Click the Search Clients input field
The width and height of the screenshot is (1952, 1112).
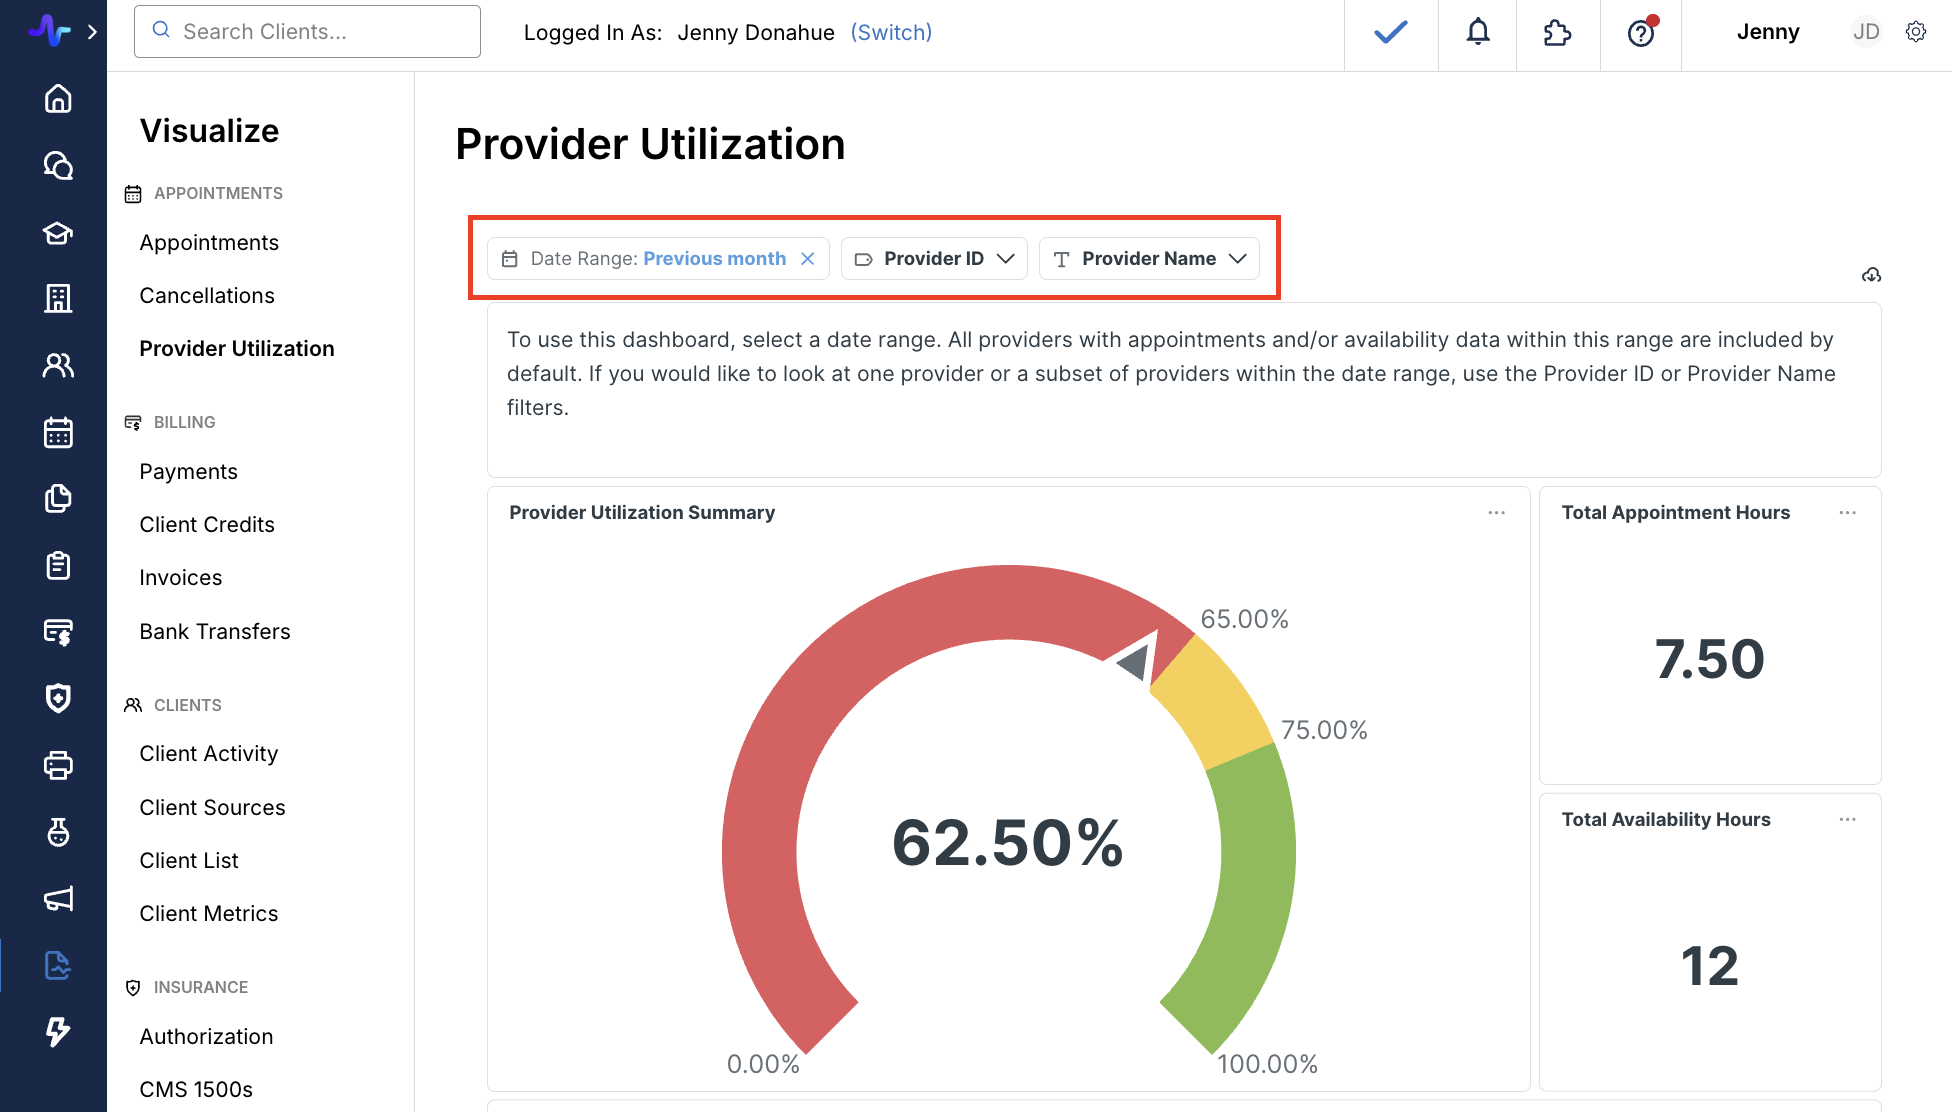coord(307,32)
